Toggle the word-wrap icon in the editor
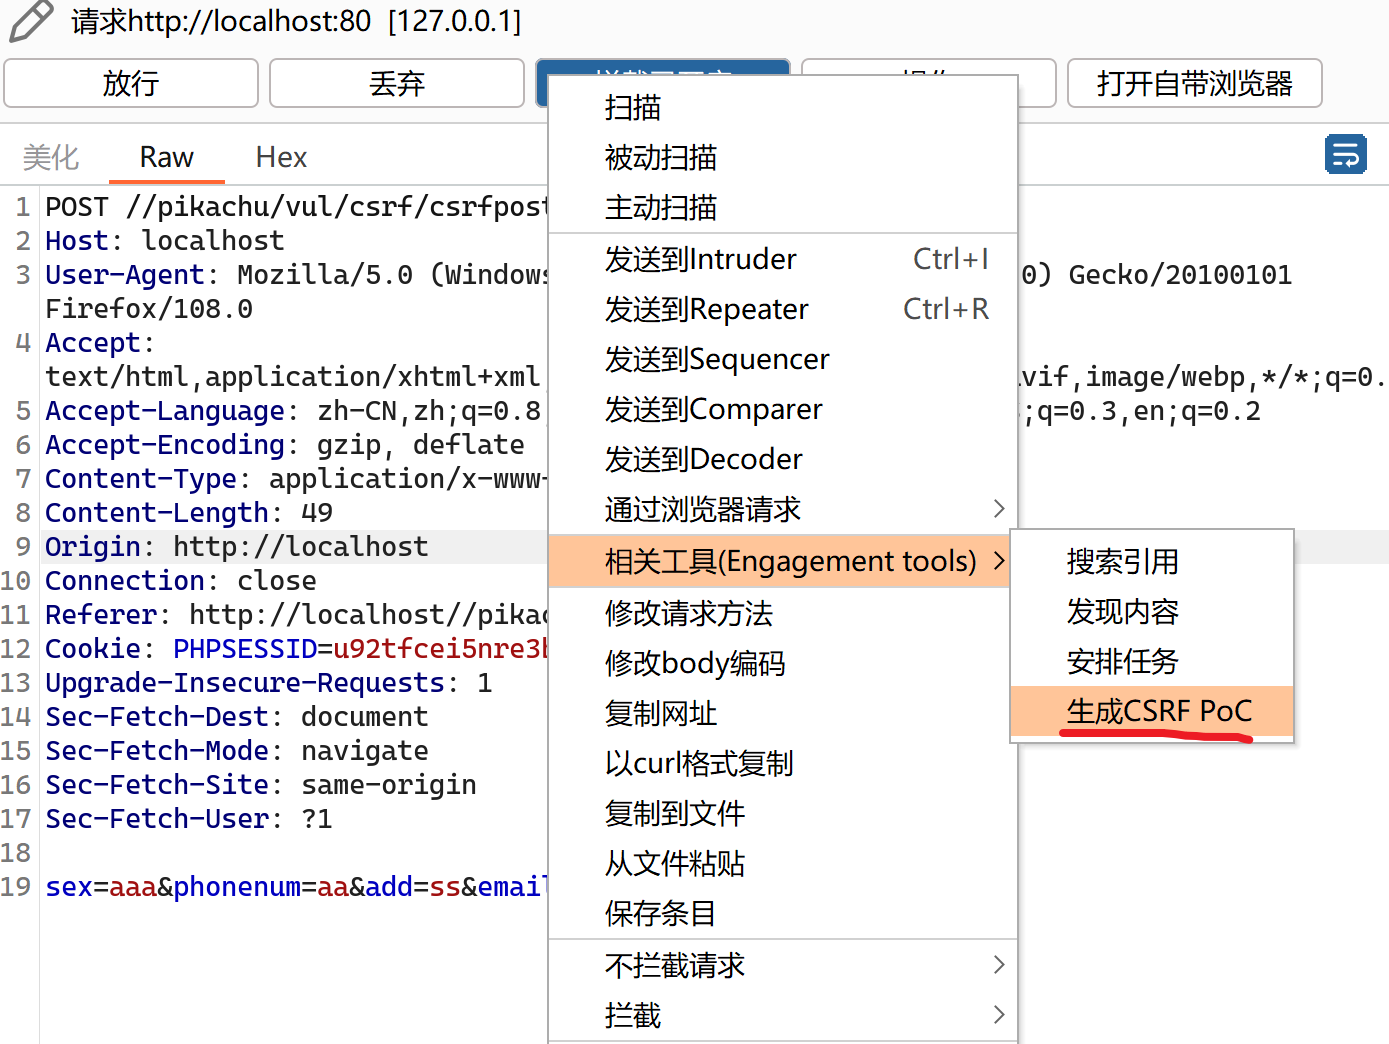The height and width of the screenshot is (1044, 1389). pos(1345,155)
